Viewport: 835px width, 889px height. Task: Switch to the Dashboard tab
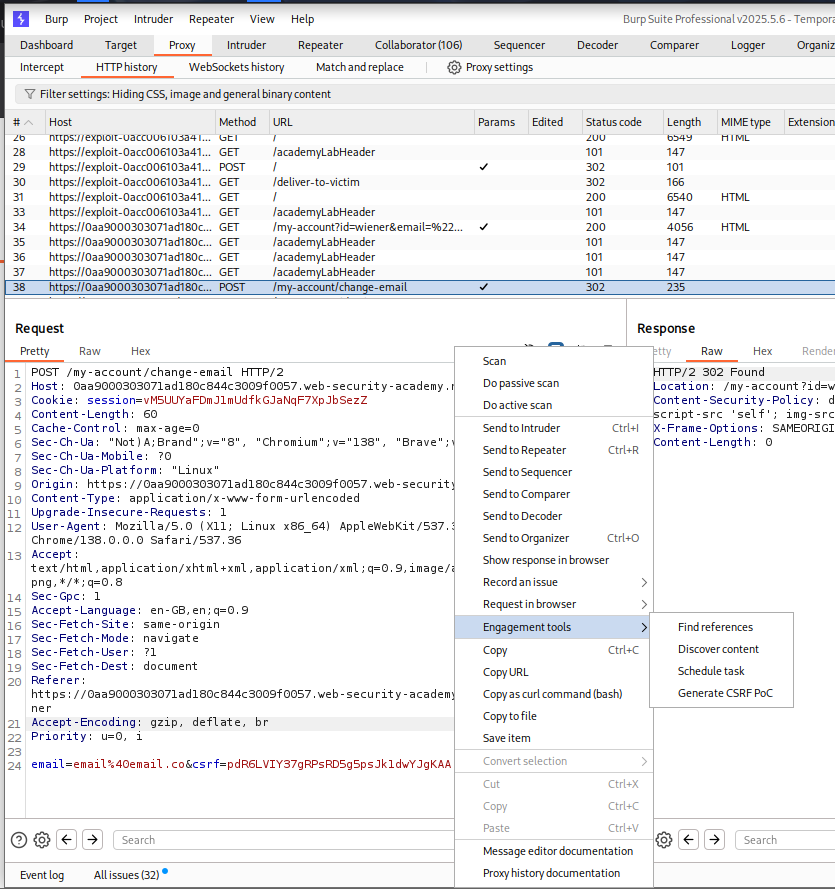pos(46,45)
